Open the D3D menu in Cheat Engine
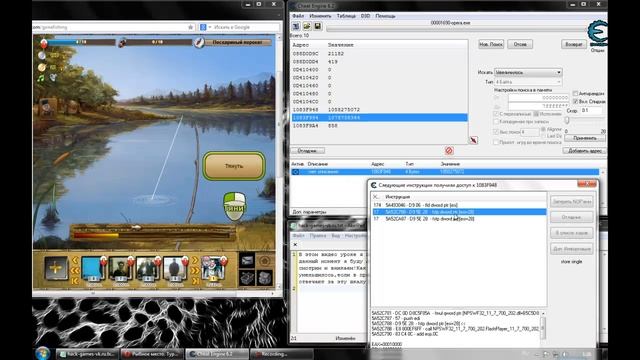This screenshot has width=640, height=360. pos(365,16)
